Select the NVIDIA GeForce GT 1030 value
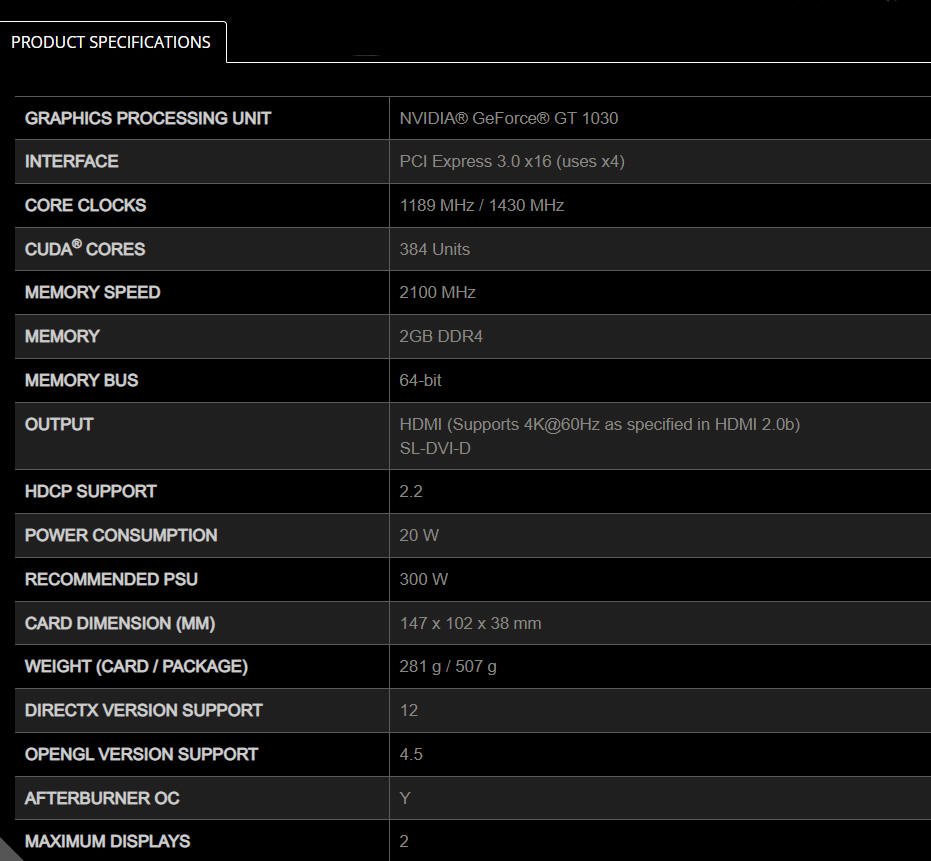Screen dimensions: 931x861 (x=509, y=118)
